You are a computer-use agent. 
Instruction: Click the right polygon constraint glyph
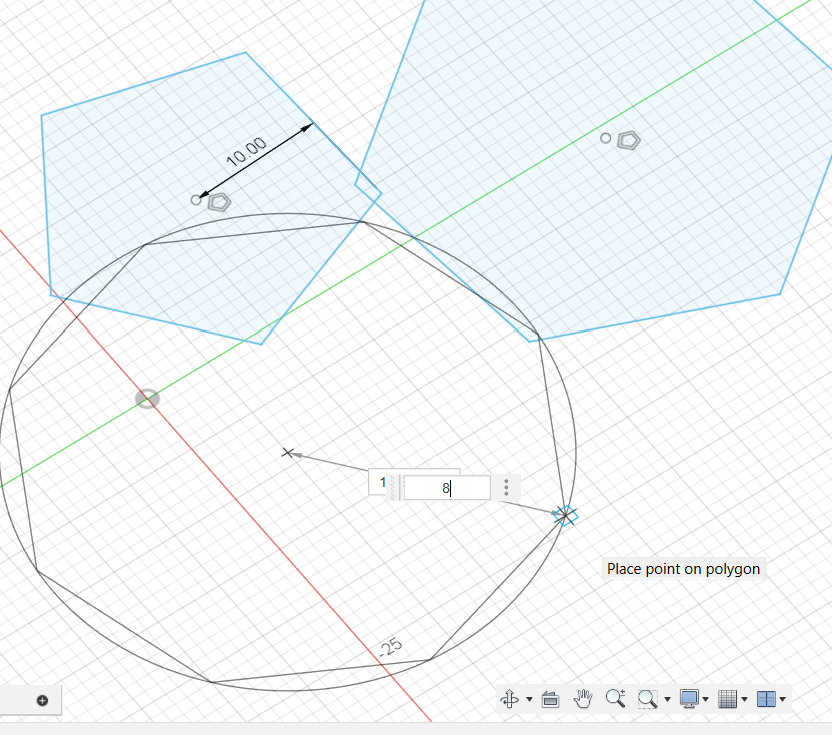(x=629, y=141)
